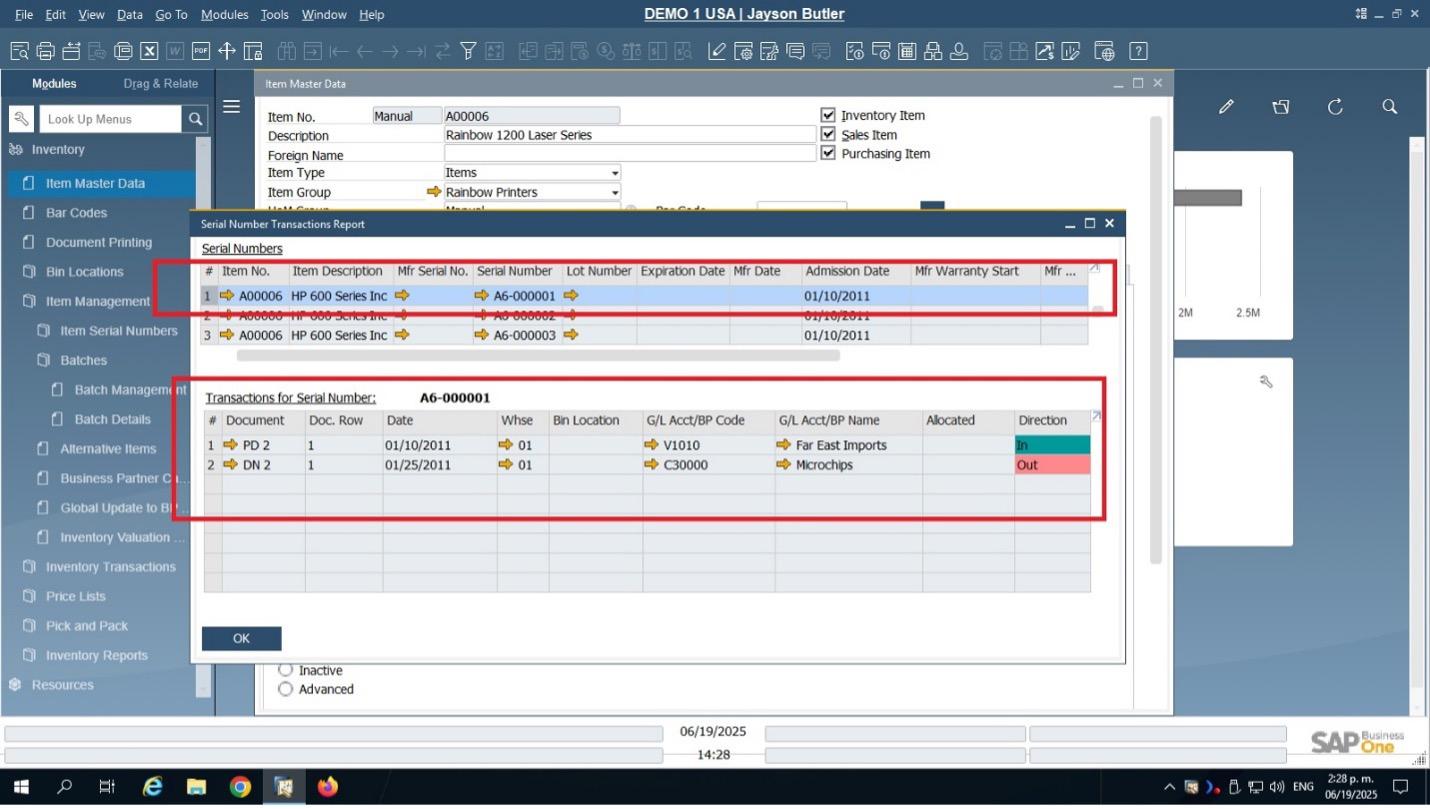Click the cockpit refresh icon
This screenshot has width=1430, height=809.
click(1335, 107)
